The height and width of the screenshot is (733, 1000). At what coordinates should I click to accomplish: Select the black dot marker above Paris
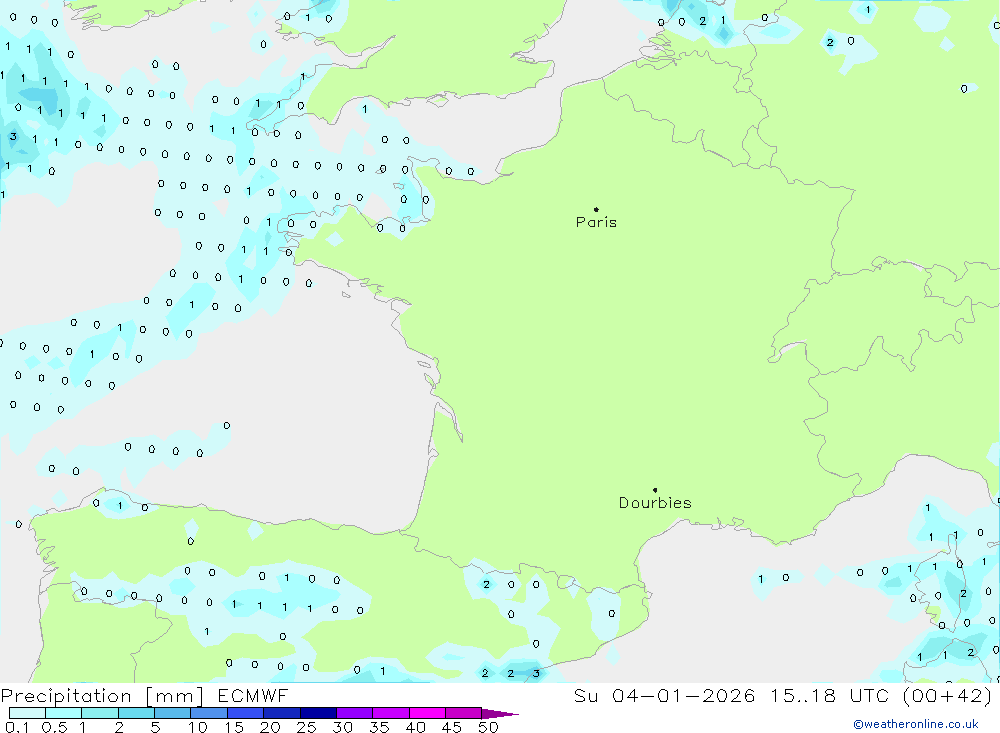pos(596,209)
